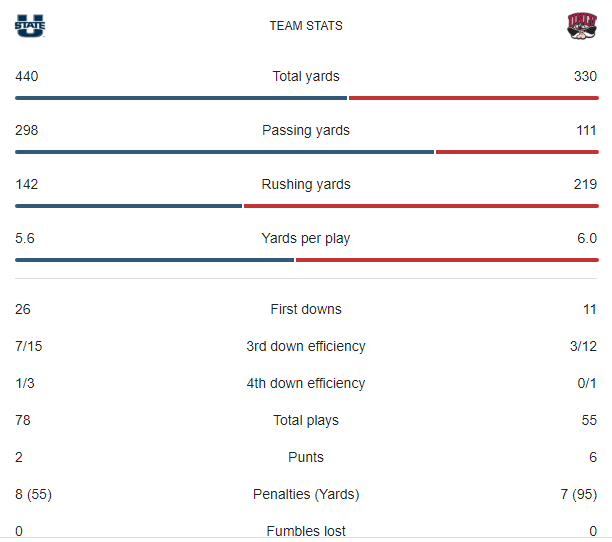Click the Penalties (Yards) label
Image resolution: width=612 pixels, height=542 pixels.
click(306, 495)
